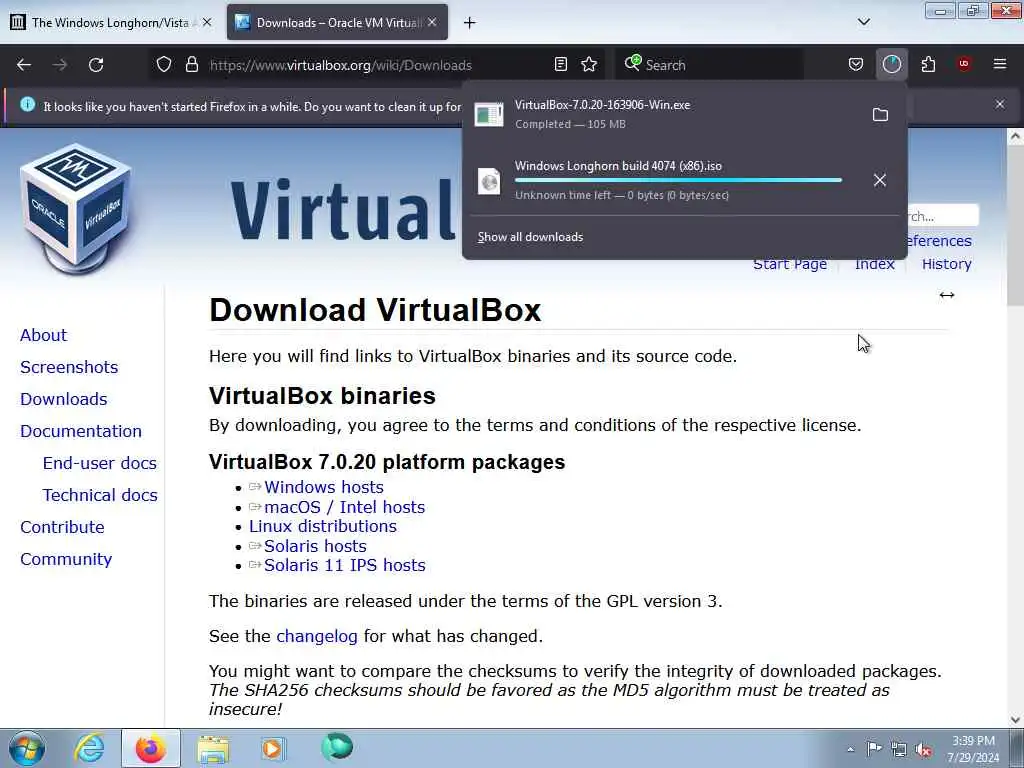Screen dimensions: 1024x768
Task: Download Solaris 11 IPS hosts package
Action: [x=345, y=566]
